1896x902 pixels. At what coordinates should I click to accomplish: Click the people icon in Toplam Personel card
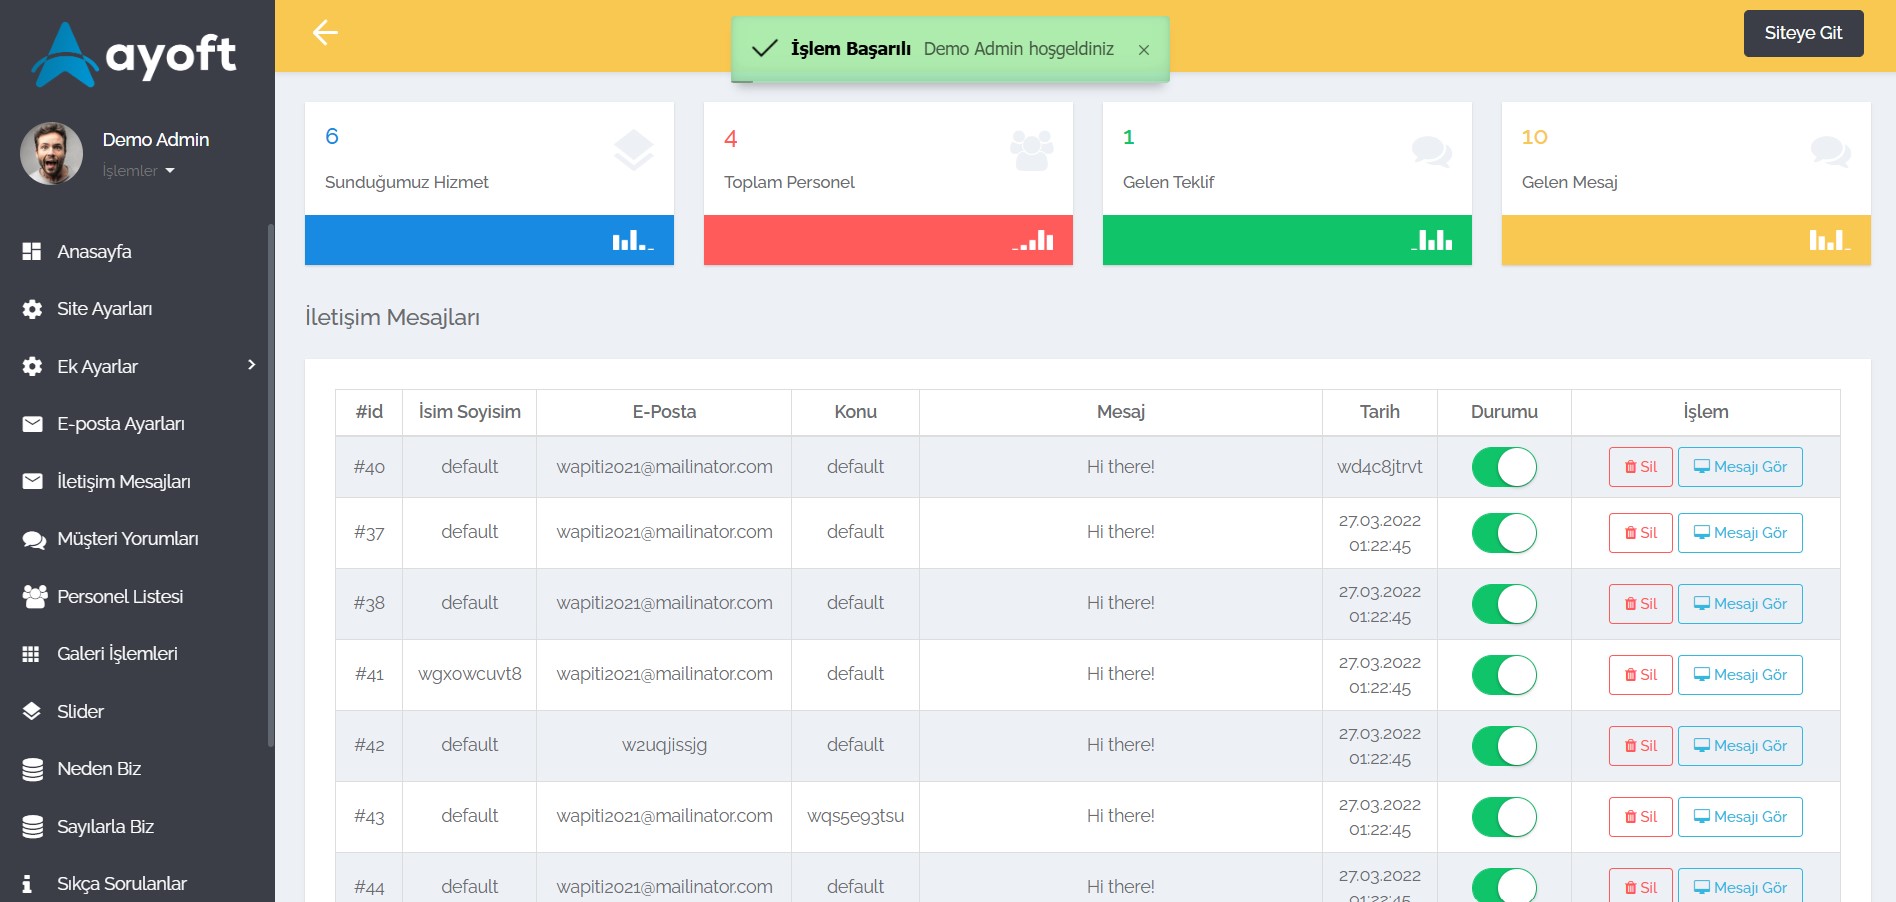coord(1031,151)
